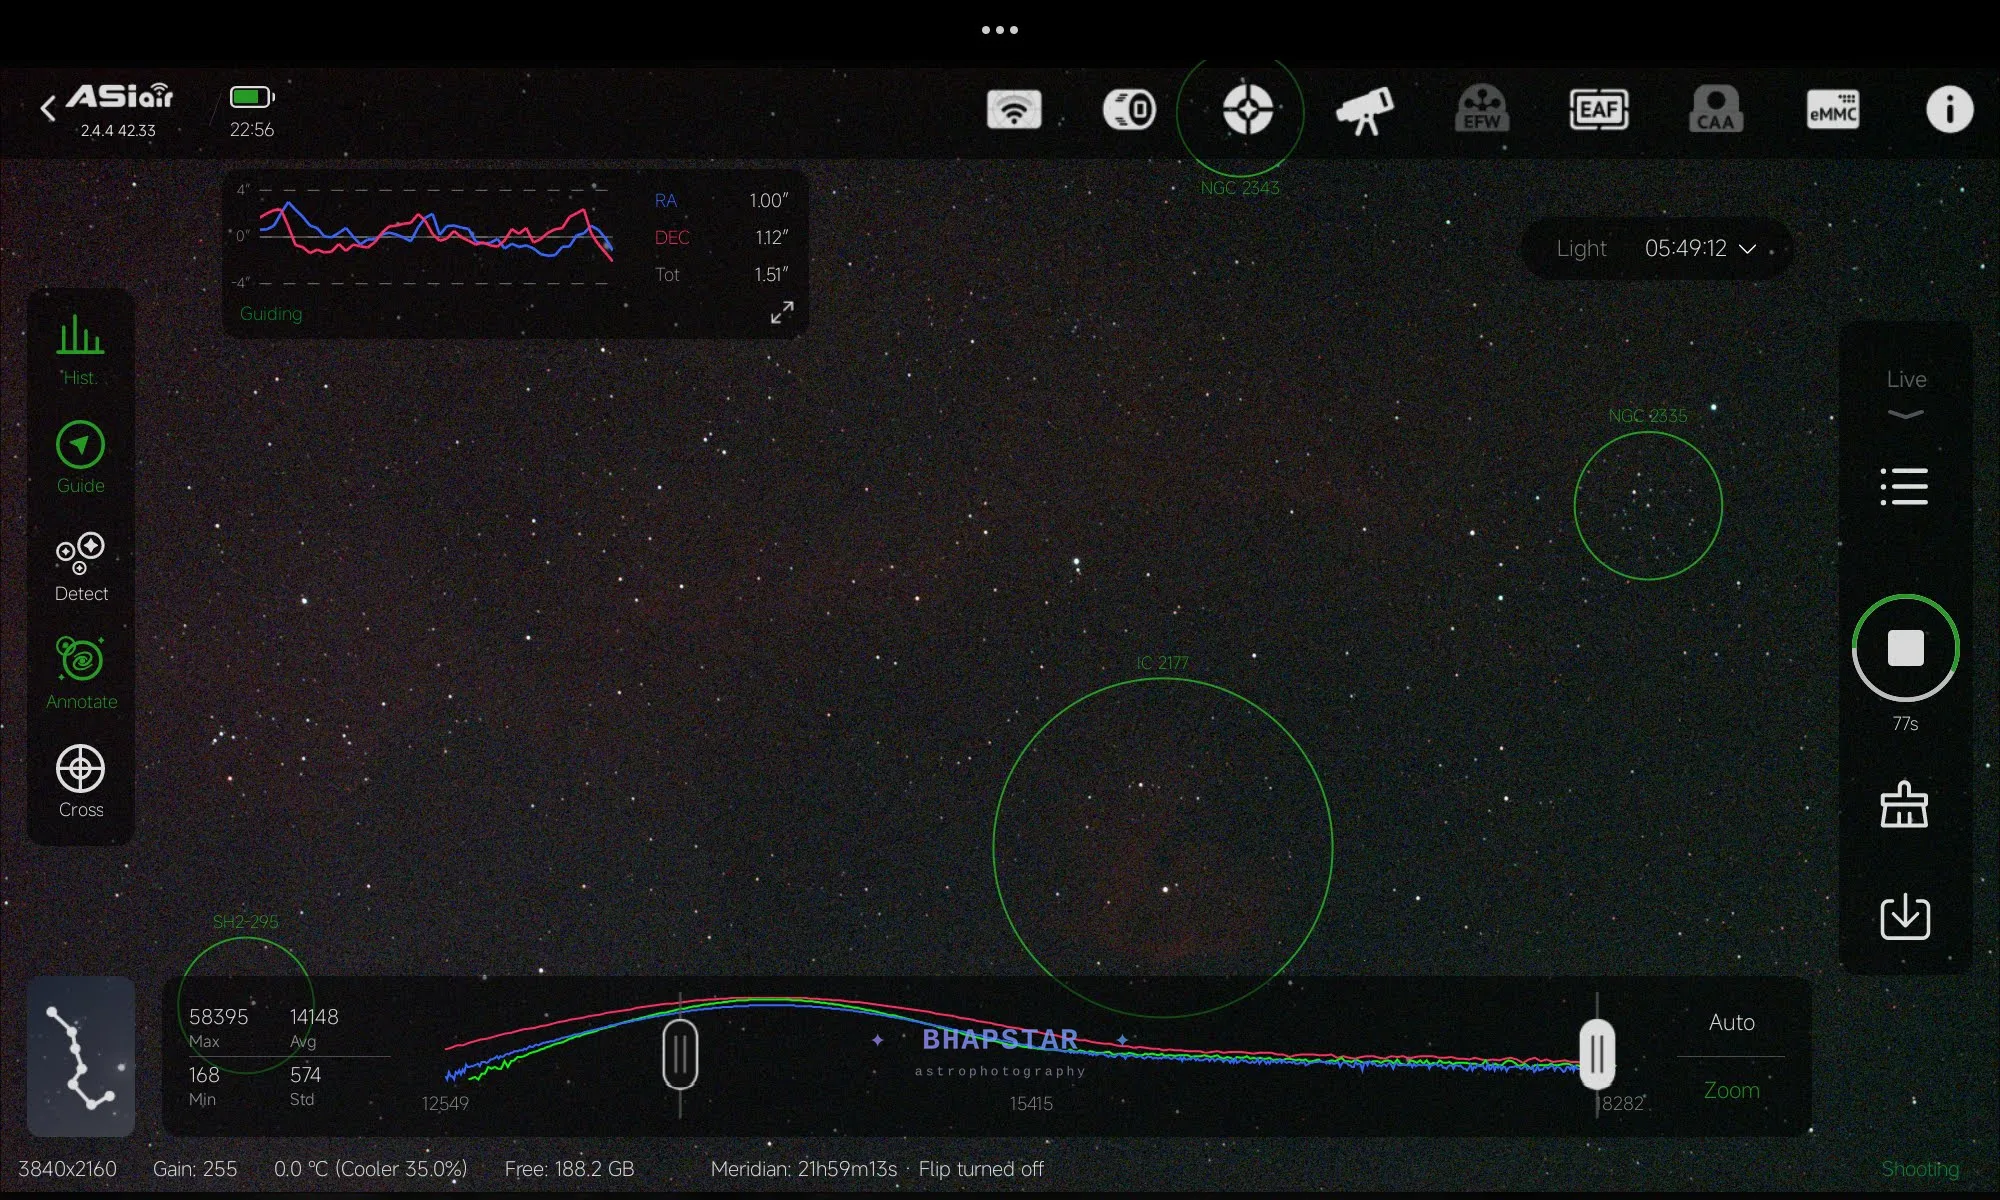Click the SH2-295 annotation label
This screenshot has width=2000, height=1200.
coord(245,921)
